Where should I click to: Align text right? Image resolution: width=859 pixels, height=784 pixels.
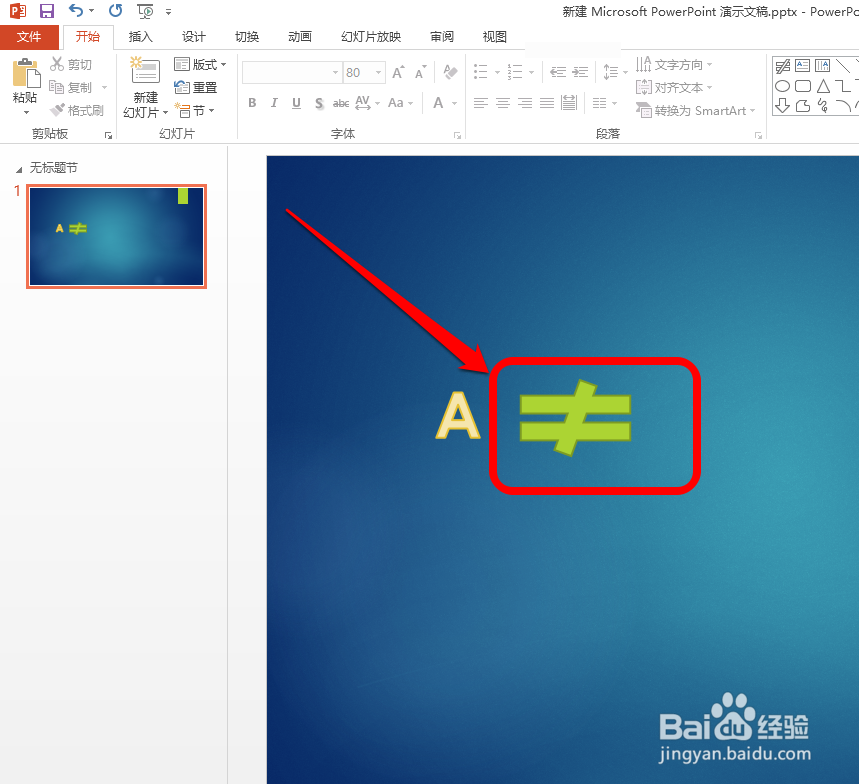point(525,102)
